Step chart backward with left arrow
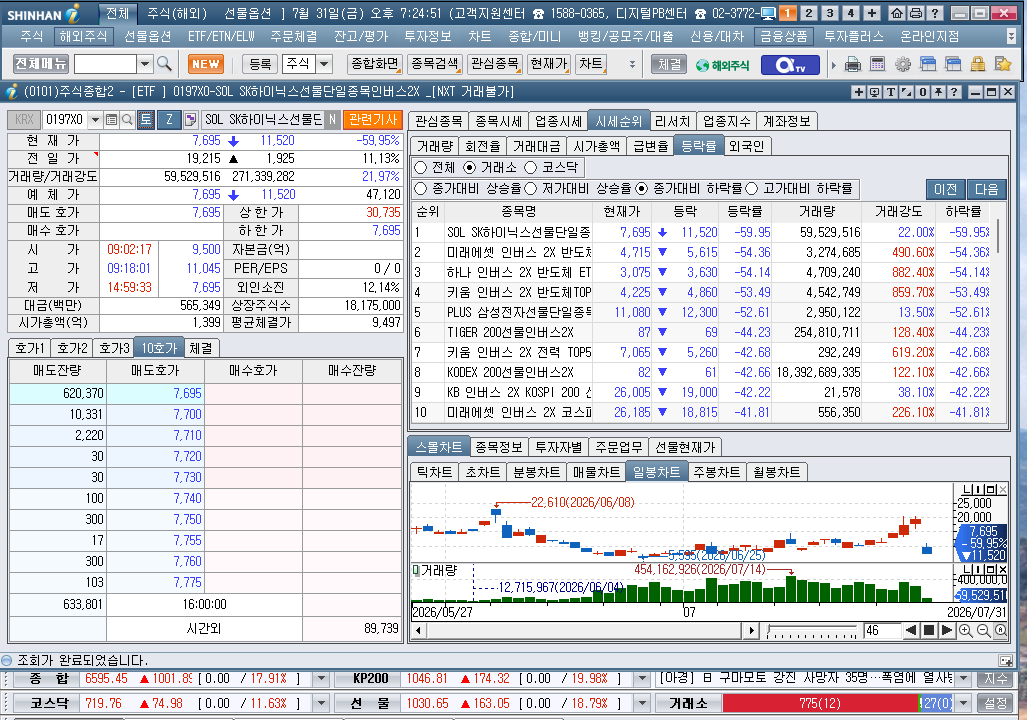Image resolution: width=1027 pixels, height=720 pixels. click(x=911, y=630)
